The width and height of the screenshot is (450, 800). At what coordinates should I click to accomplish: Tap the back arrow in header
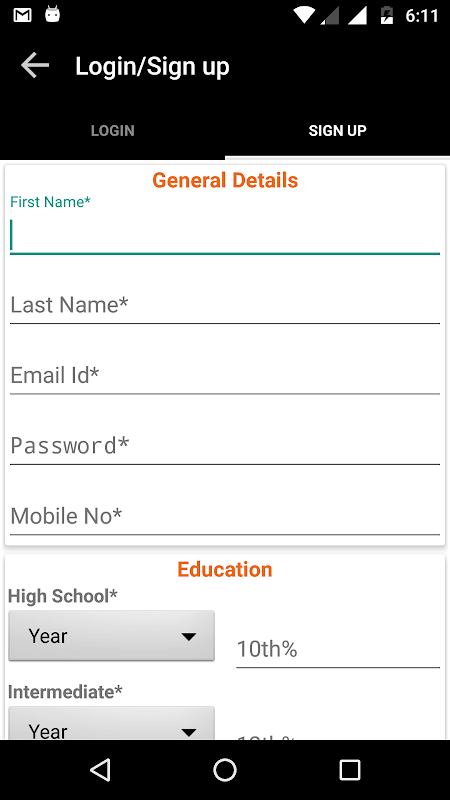coord(35,66)
